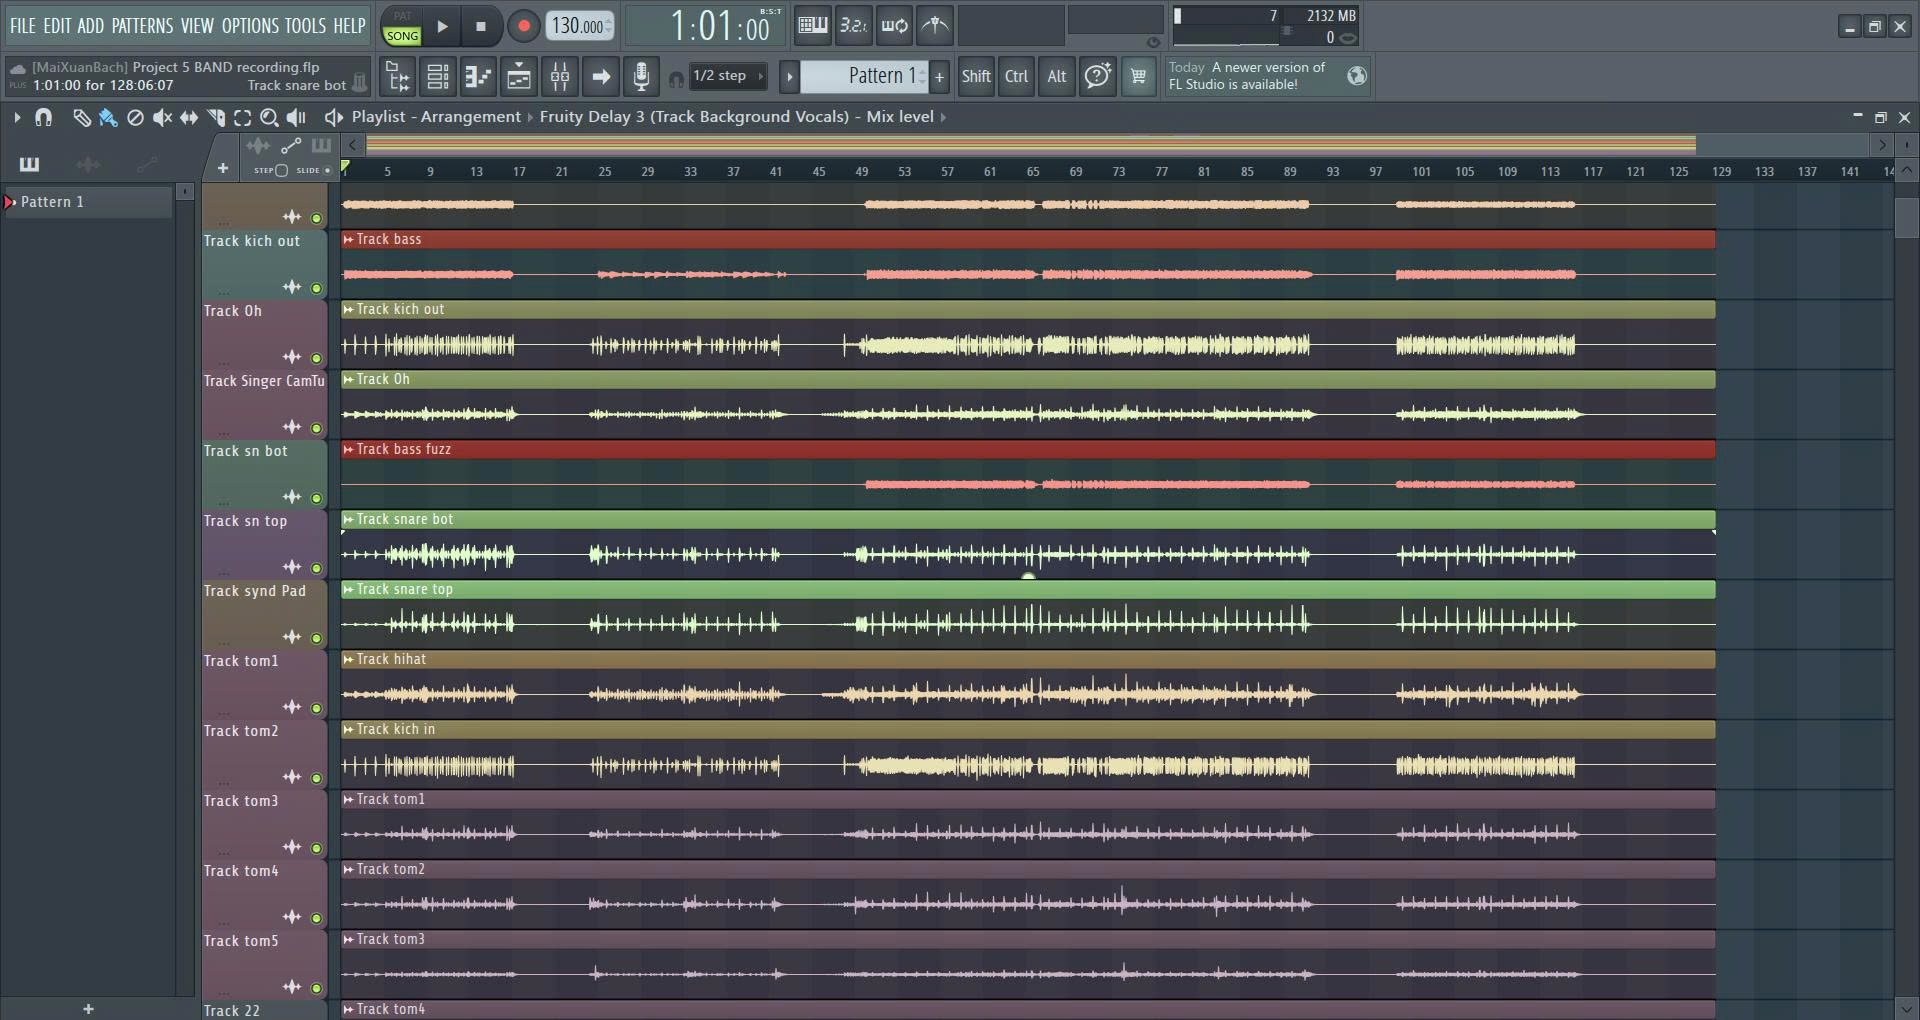The height and width of the screenshot is (1020, 1920).
Task: Mute the Track Oh green light
Action: coord(316,358)
